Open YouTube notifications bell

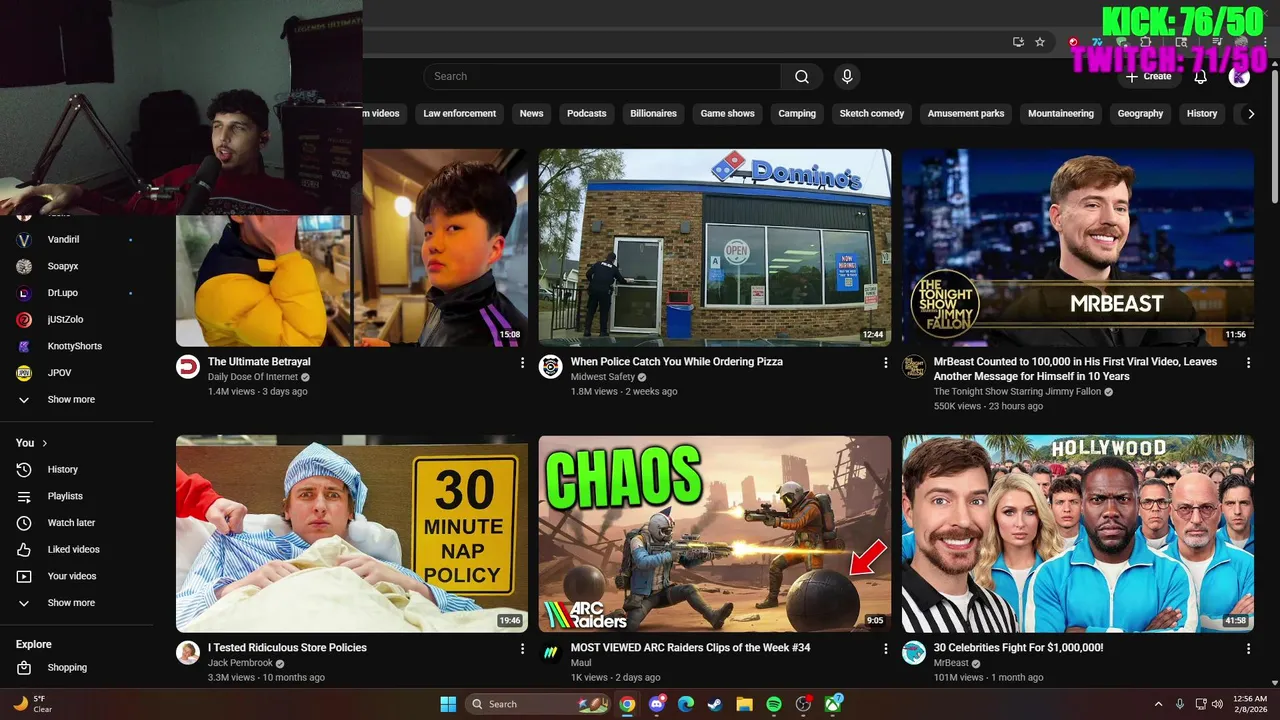[x=1201, y=77]
